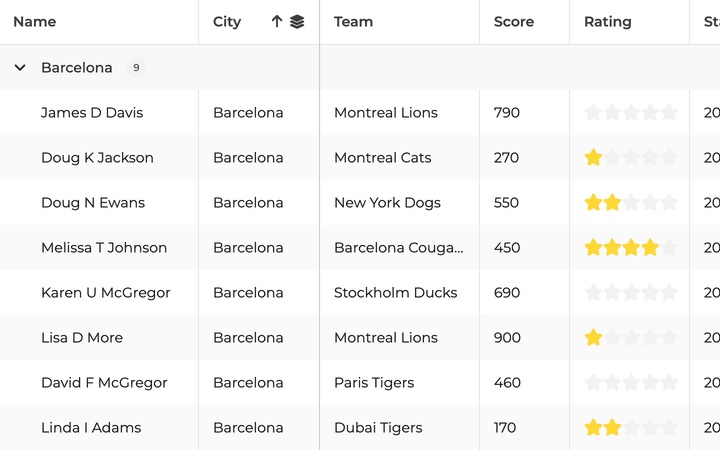Collapse the Barcelona group chevron
Image resolution: width=720 pixels, height=450 pixels.
click(20, 68)
